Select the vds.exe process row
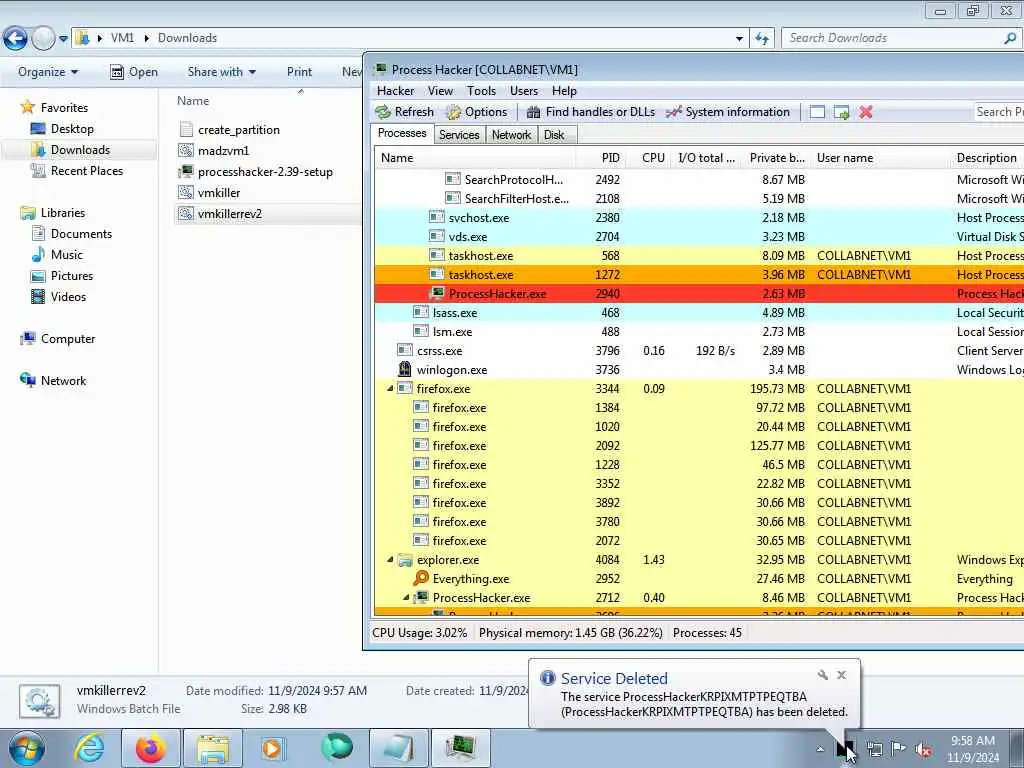 tap(699, 237)
